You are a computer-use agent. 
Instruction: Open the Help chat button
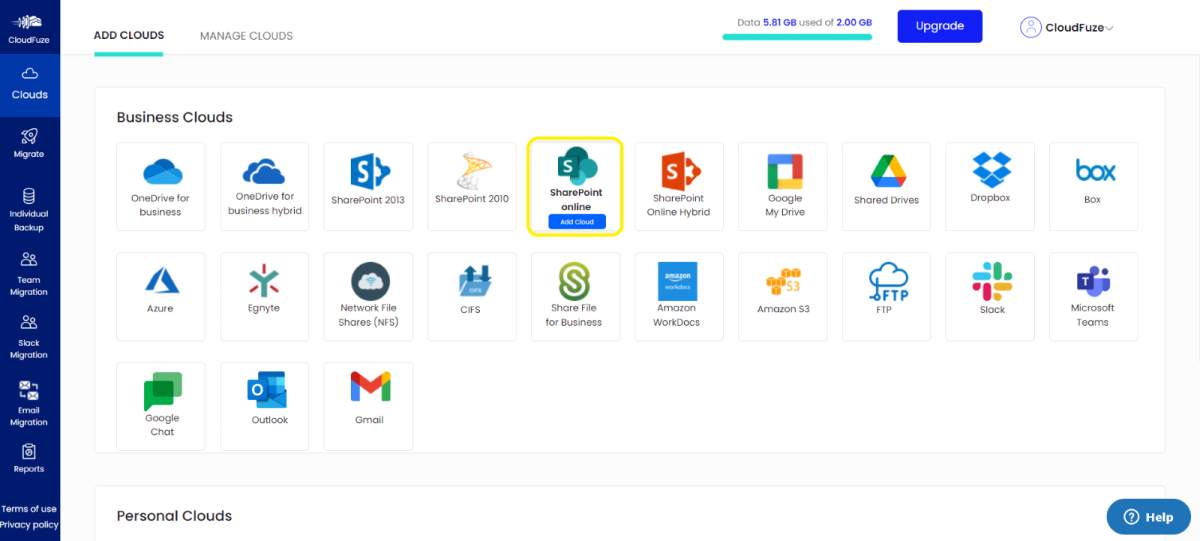pyautogui.click(x=1148, y=517)
